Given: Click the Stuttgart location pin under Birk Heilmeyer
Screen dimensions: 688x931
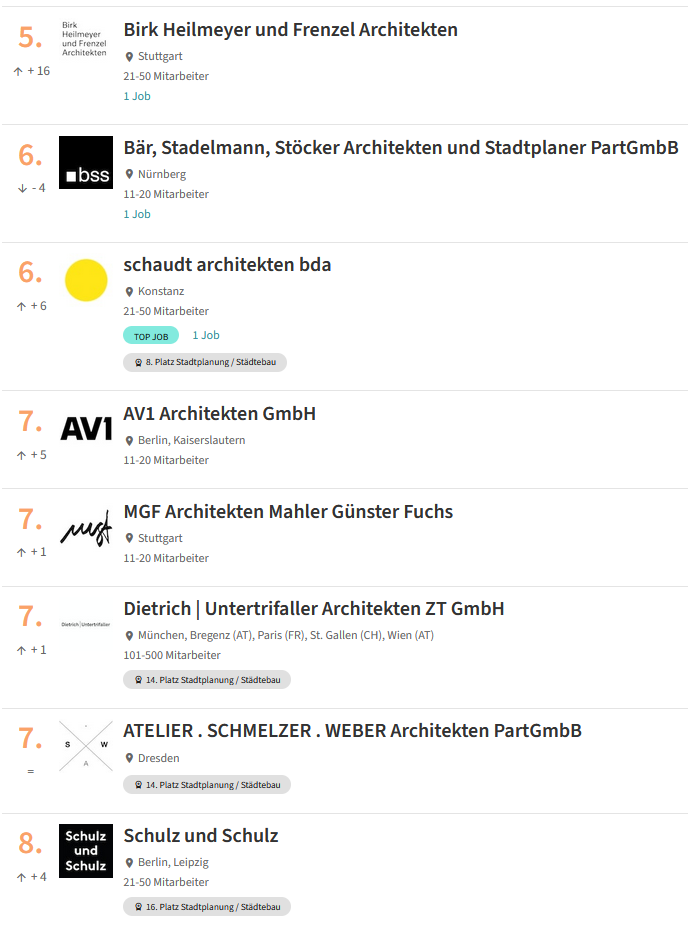Looking at the screenshot, I should [x=129, y=57].
